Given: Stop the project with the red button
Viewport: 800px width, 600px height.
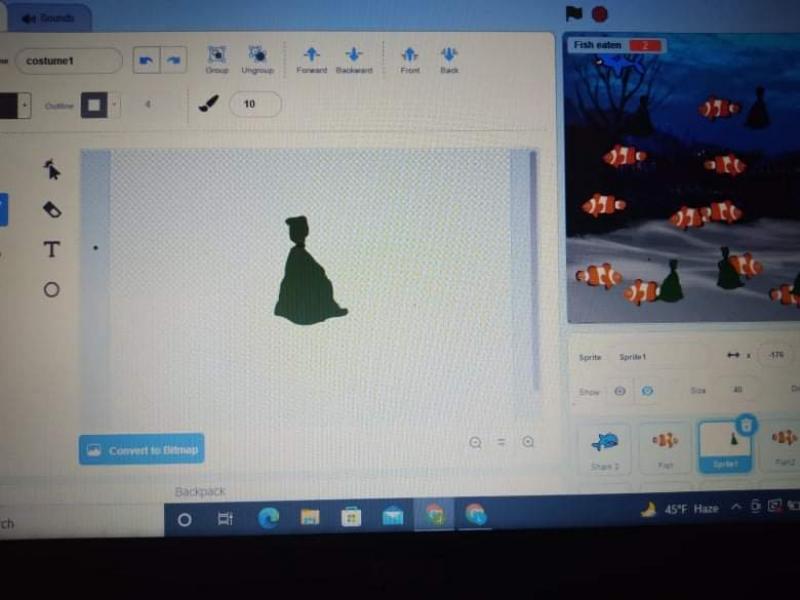Looking at the screenshot, I should point(600,14).
